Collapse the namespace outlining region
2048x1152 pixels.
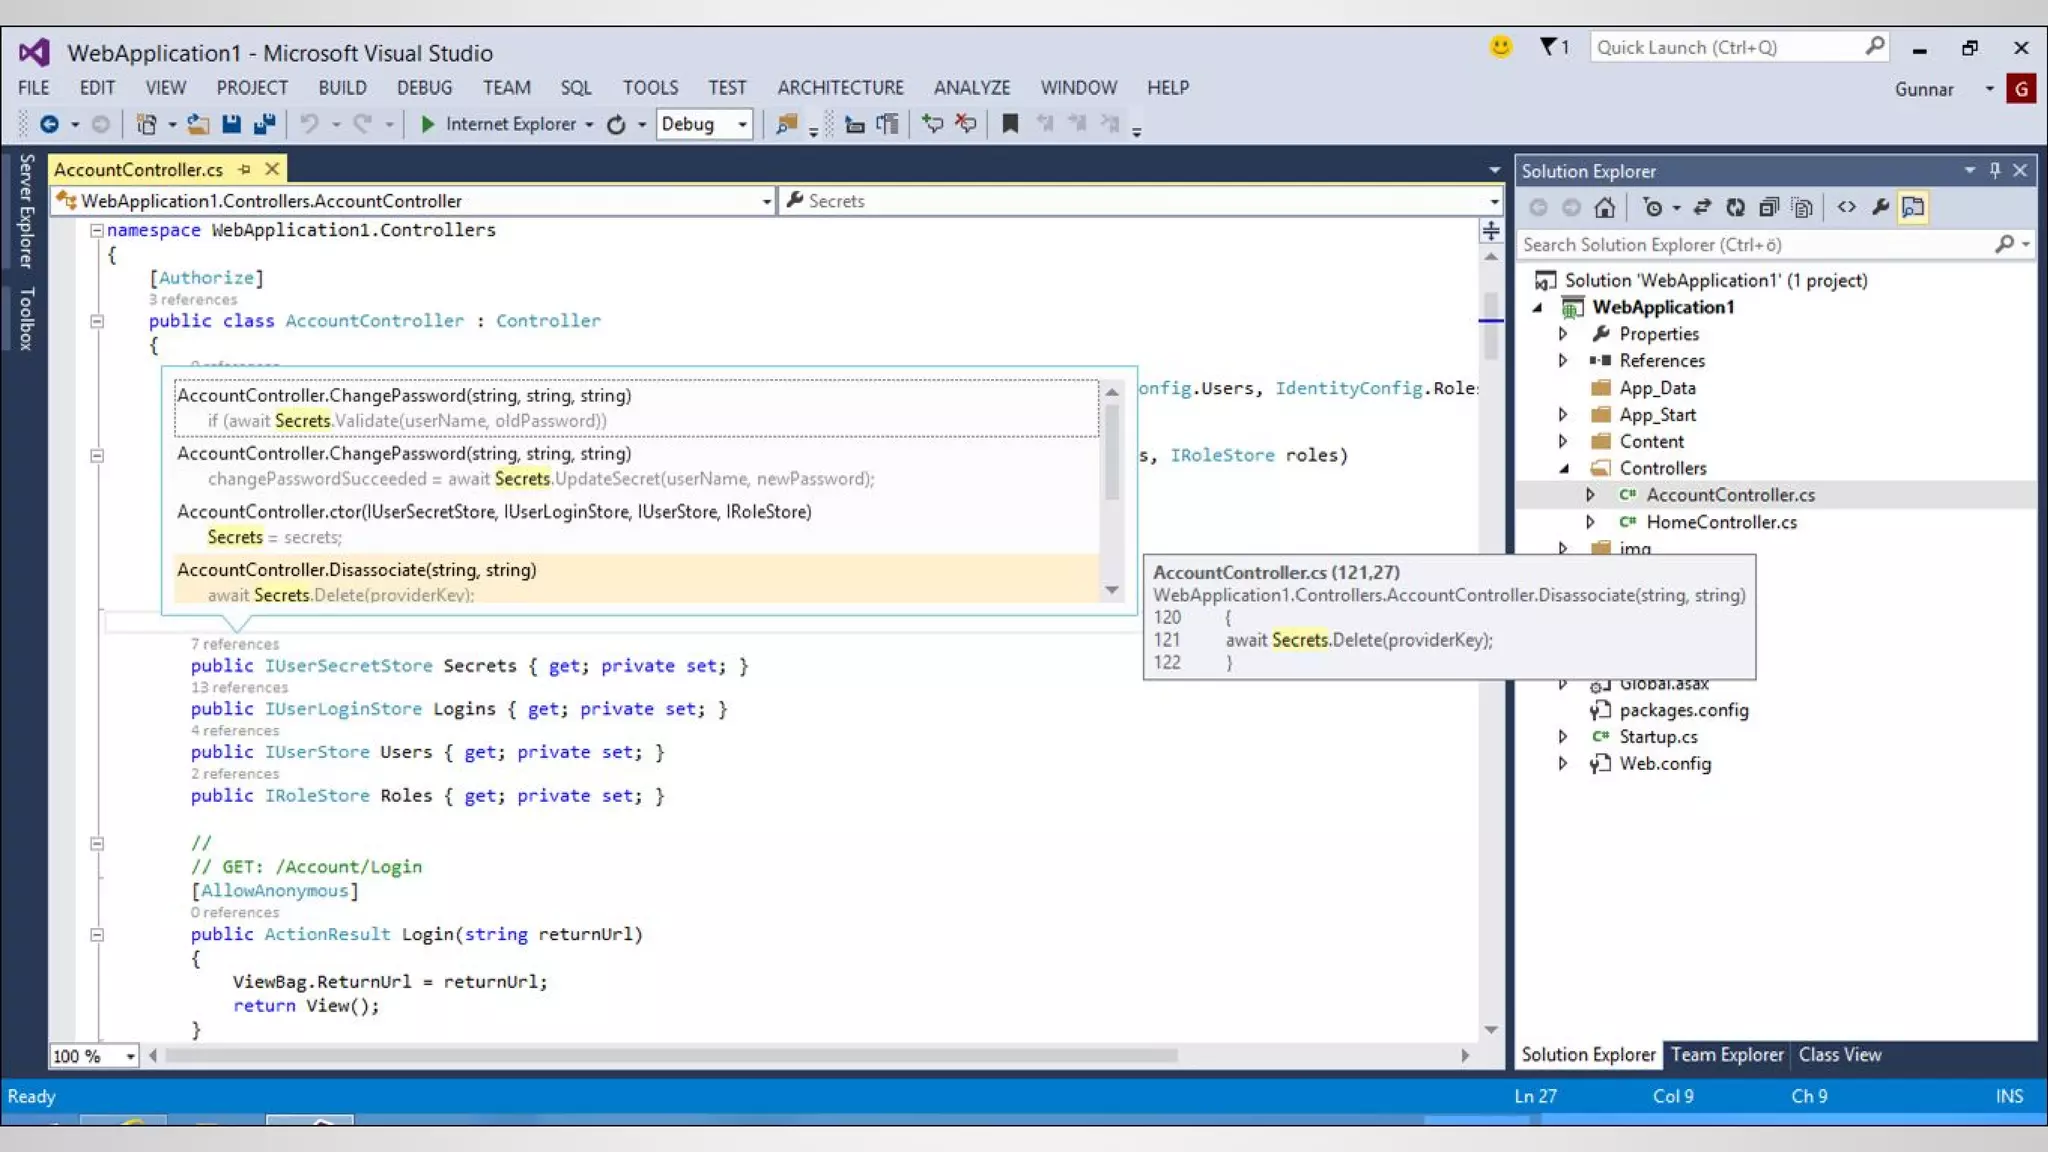(97, 230)
